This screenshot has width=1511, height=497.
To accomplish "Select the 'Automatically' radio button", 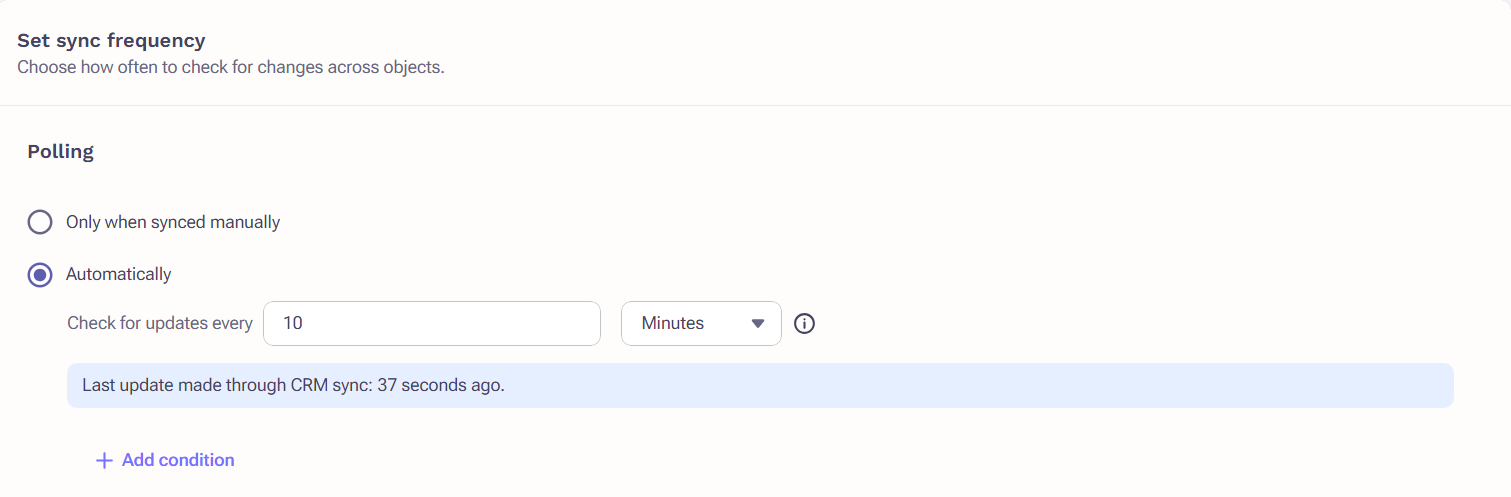I will pos(40,274).
